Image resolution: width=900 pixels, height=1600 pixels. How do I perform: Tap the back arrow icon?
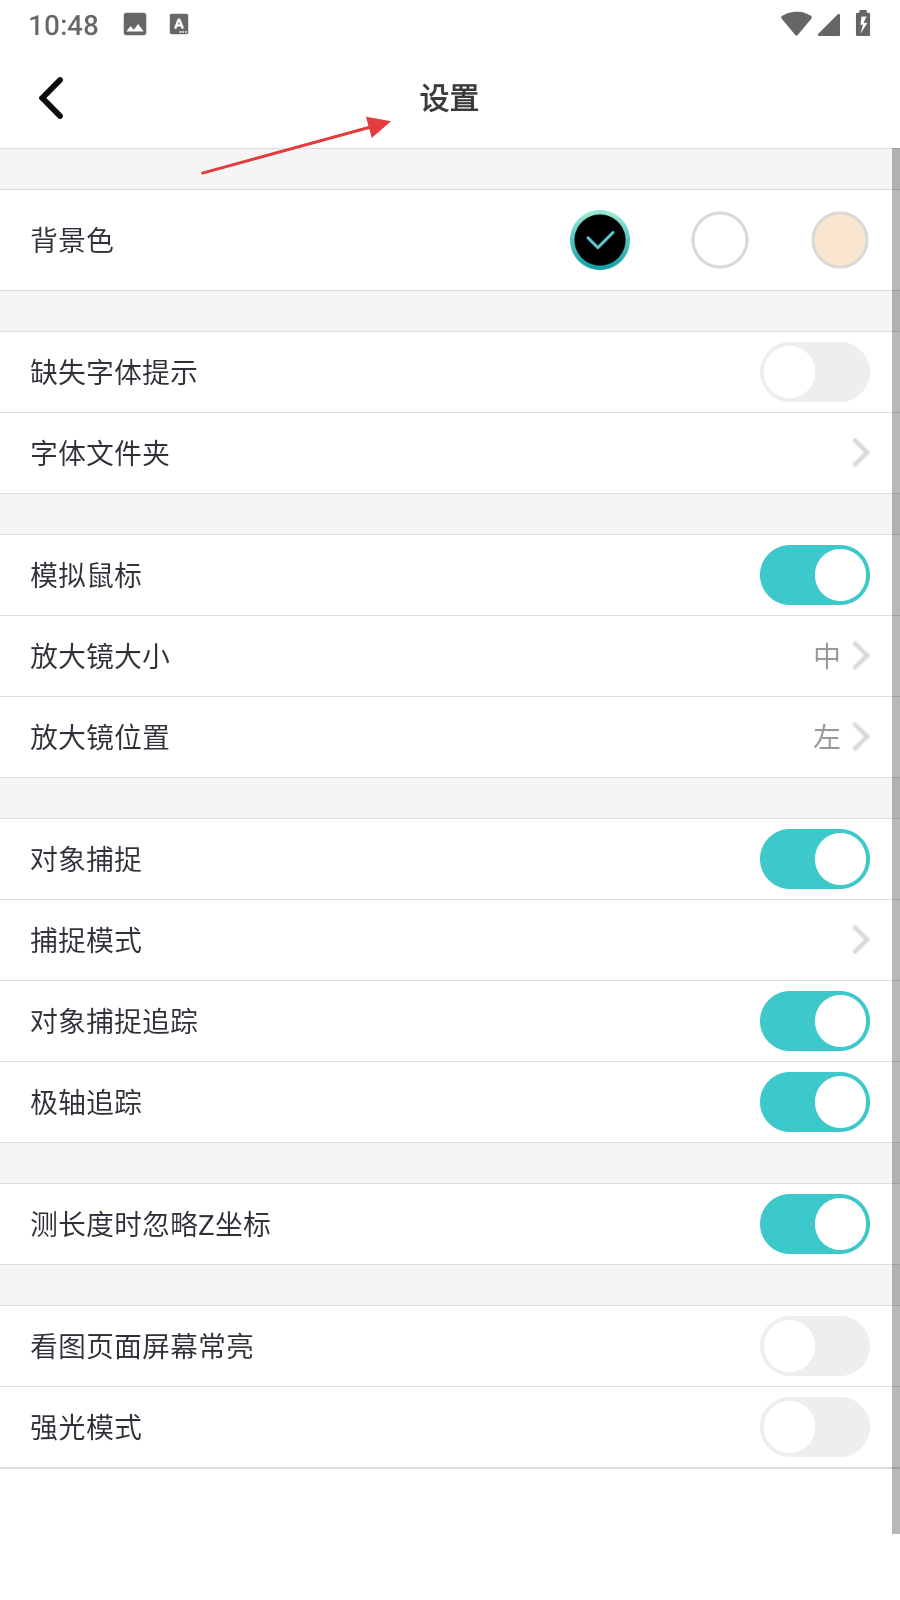52,98
